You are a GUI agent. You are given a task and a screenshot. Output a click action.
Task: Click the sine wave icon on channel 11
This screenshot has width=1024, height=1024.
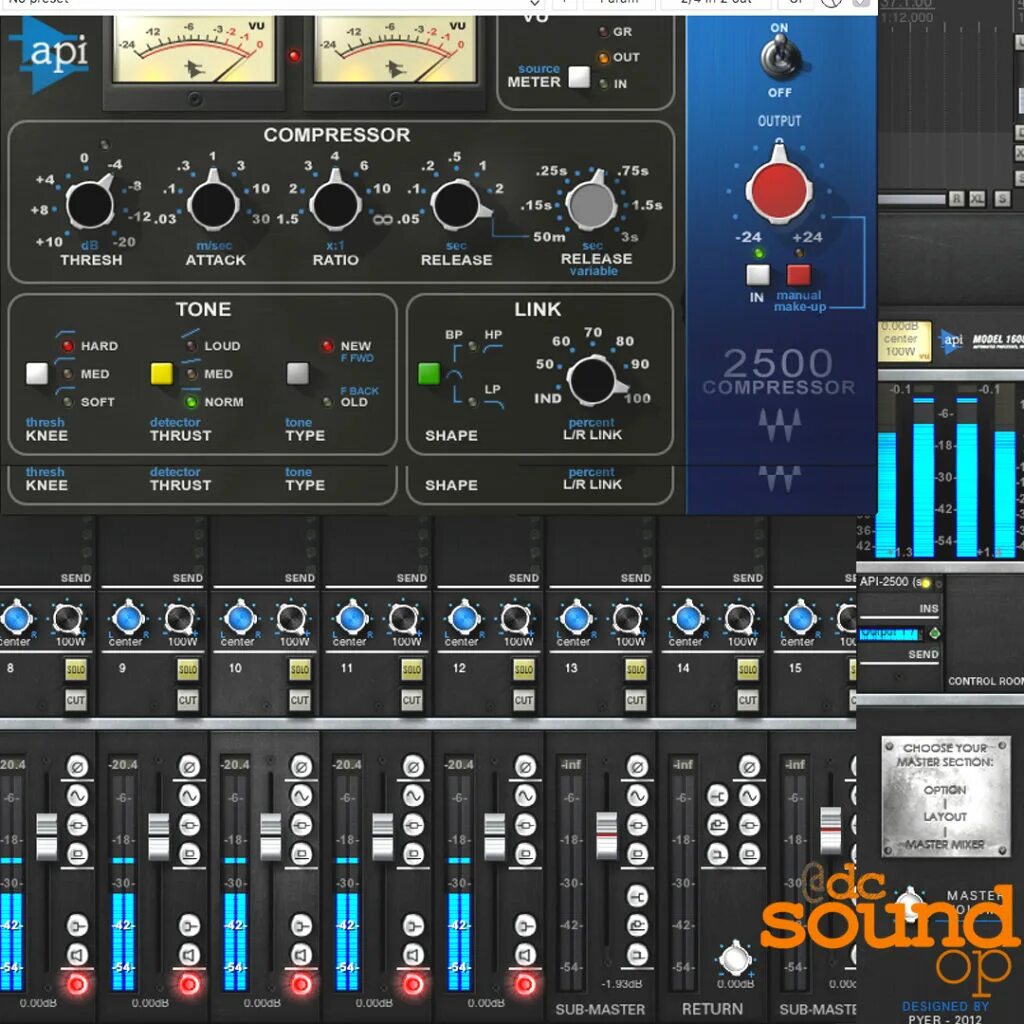(x=413, y=795)
